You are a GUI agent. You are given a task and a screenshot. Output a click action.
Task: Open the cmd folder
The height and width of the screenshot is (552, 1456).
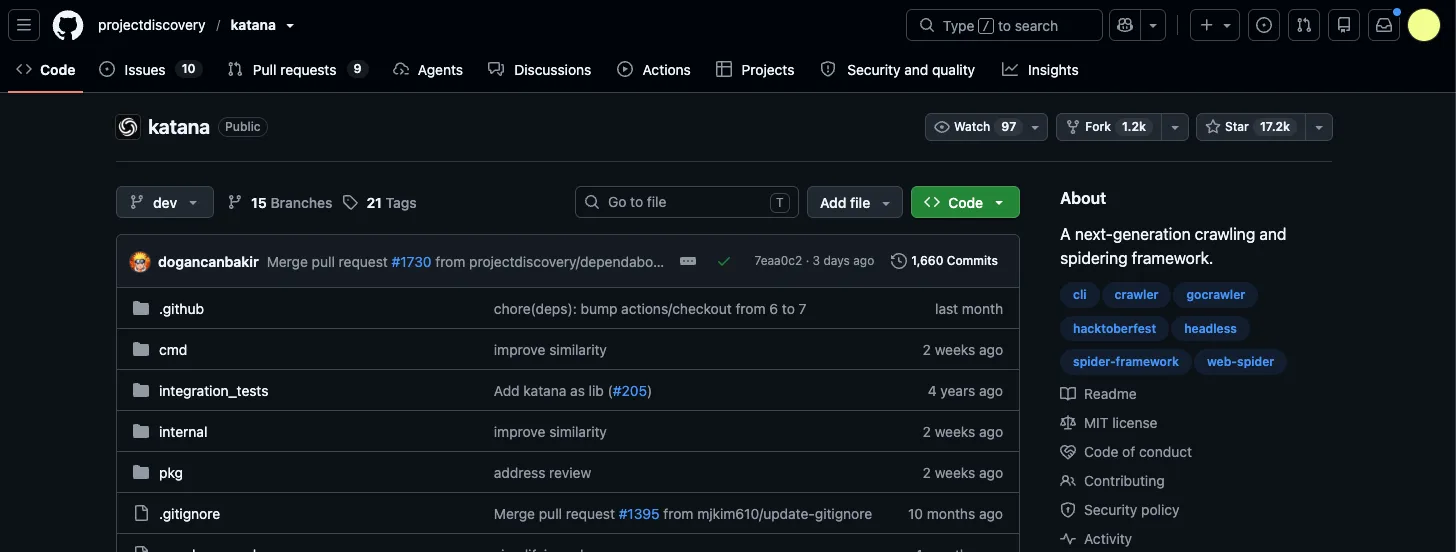pos(173,350)
